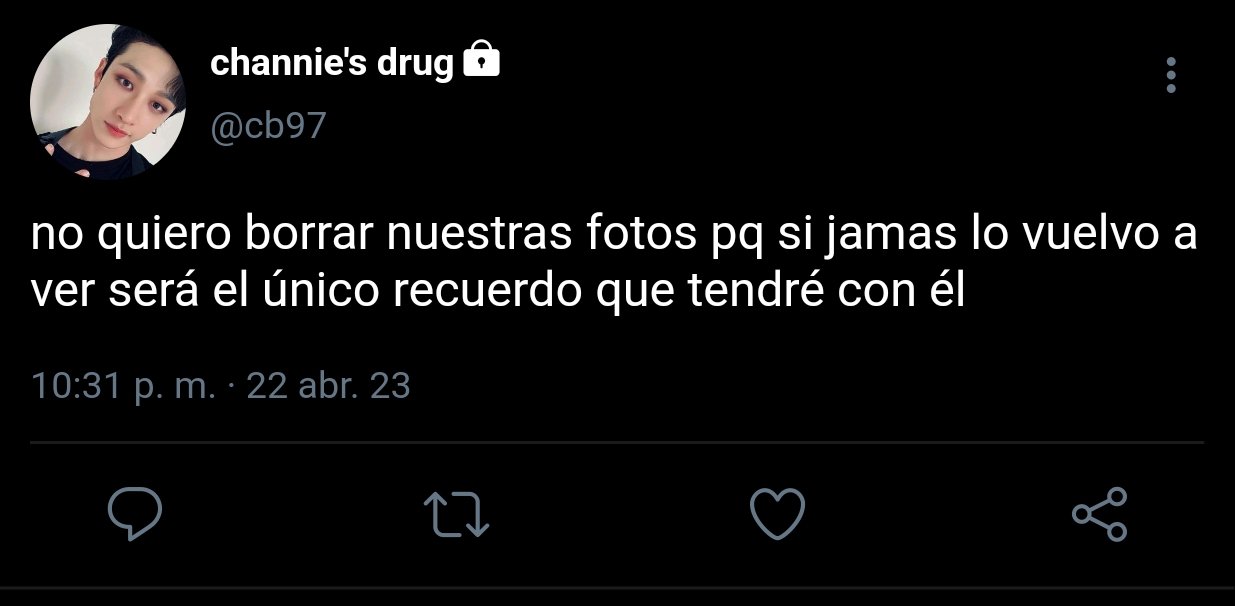Viewport: 1235px width, 606px height.
Task: Toggle the heart to favorite this tweet
Action: tap(777, 515)
